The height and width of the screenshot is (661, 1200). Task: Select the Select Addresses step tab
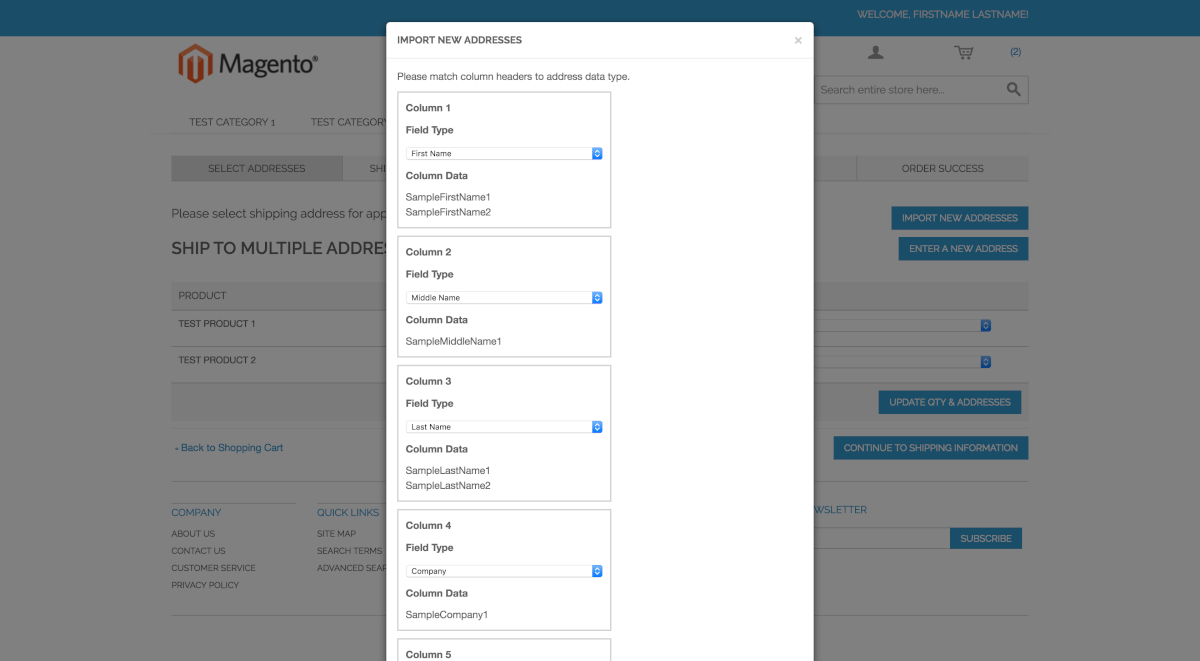256,169
